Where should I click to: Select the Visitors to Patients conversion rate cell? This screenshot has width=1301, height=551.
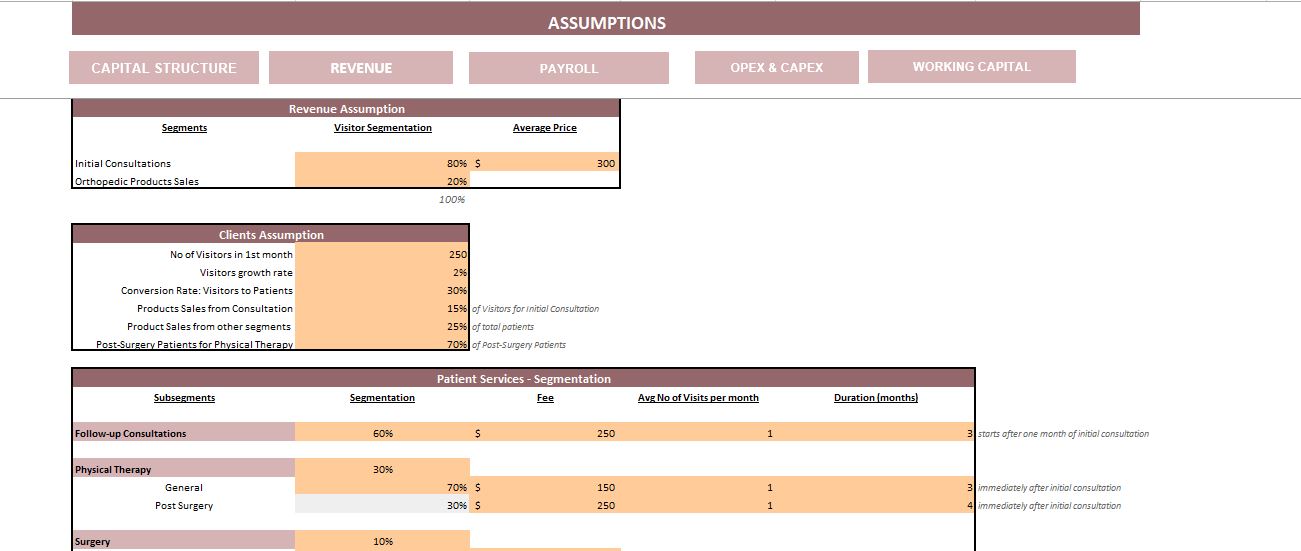(x=382, y=291)
